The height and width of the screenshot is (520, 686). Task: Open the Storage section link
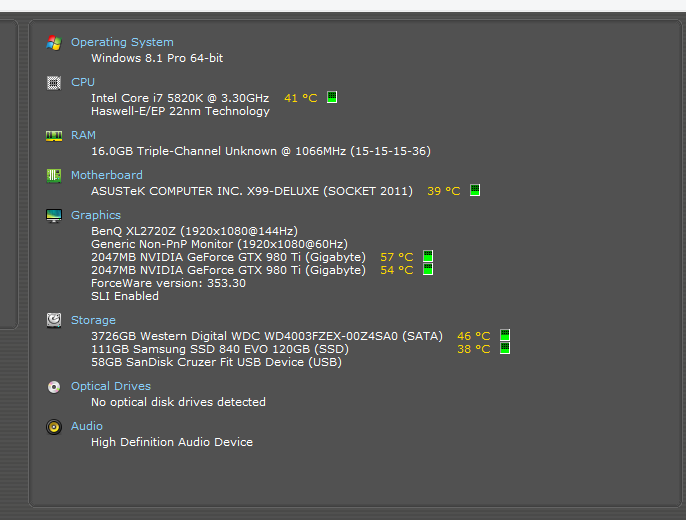pyautogui.click(x=94, y=320)
